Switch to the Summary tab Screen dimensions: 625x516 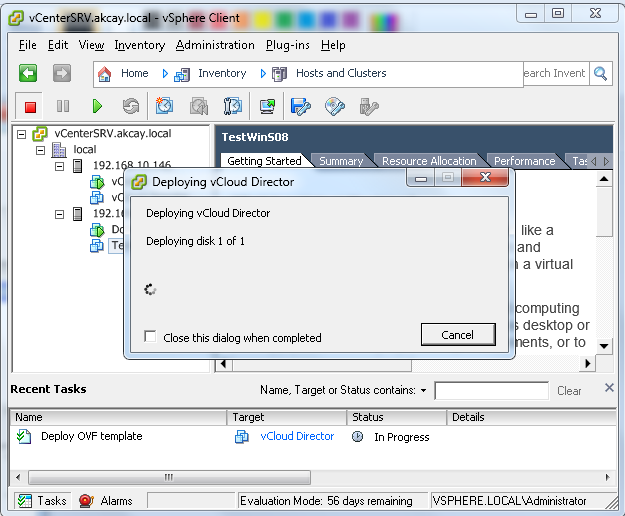(341, 161)
